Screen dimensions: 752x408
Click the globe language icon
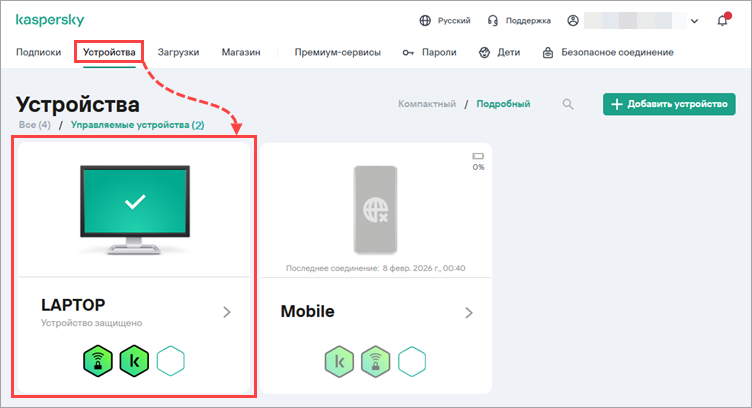pos(425,21)
